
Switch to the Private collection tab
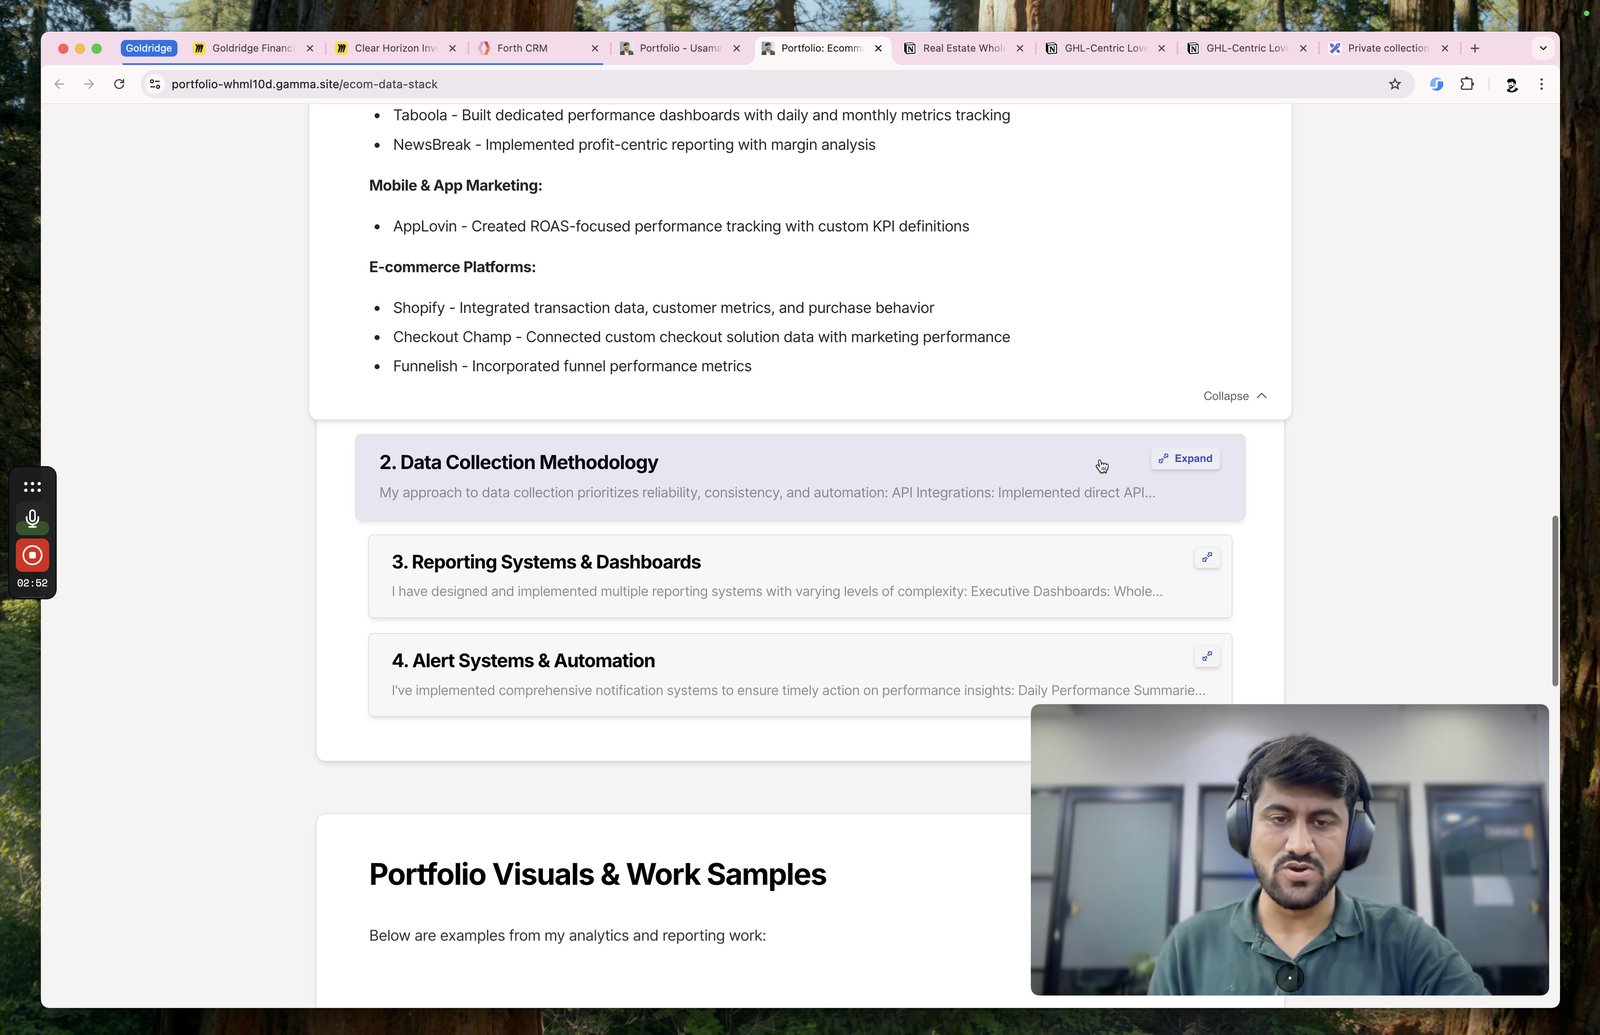[x=1387, y=48]
